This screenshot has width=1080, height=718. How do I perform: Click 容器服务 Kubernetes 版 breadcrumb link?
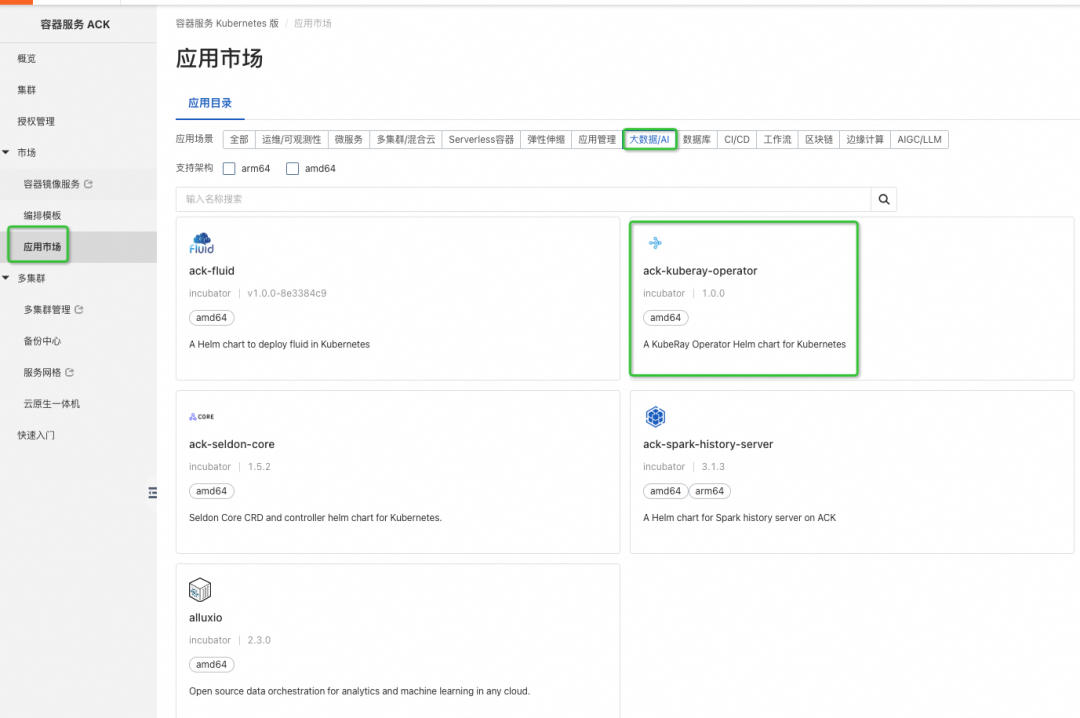[x=227, y=23]
